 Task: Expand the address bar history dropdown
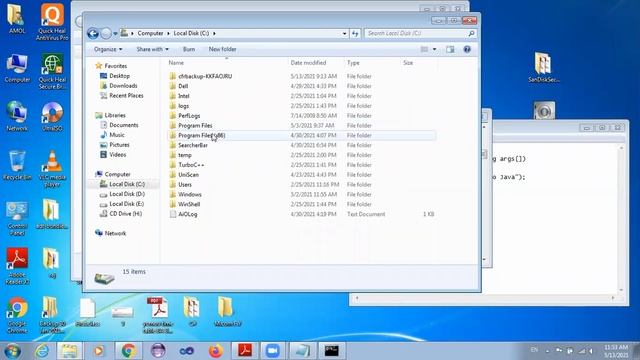click(344, 33)
